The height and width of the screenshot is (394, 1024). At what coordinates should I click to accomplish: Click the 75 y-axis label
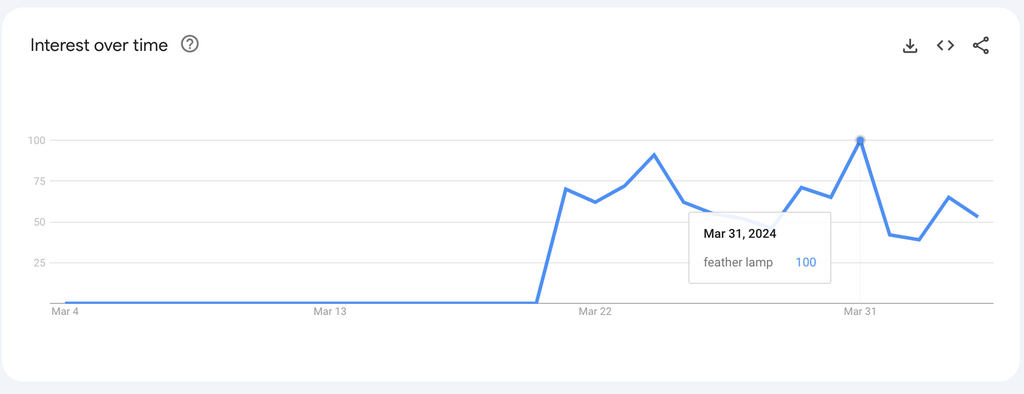click(38, 182)
